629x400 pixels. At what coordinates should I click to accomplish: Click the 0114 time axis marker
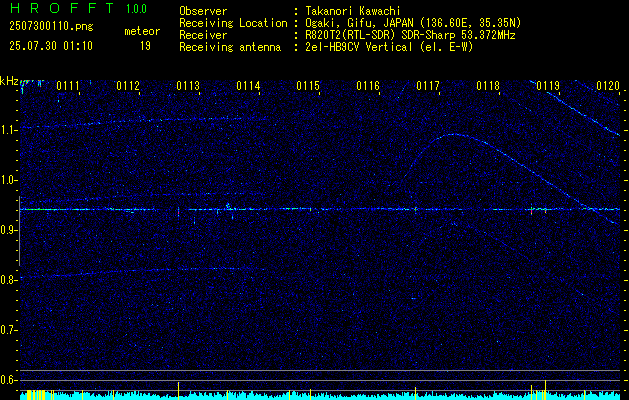248,86
